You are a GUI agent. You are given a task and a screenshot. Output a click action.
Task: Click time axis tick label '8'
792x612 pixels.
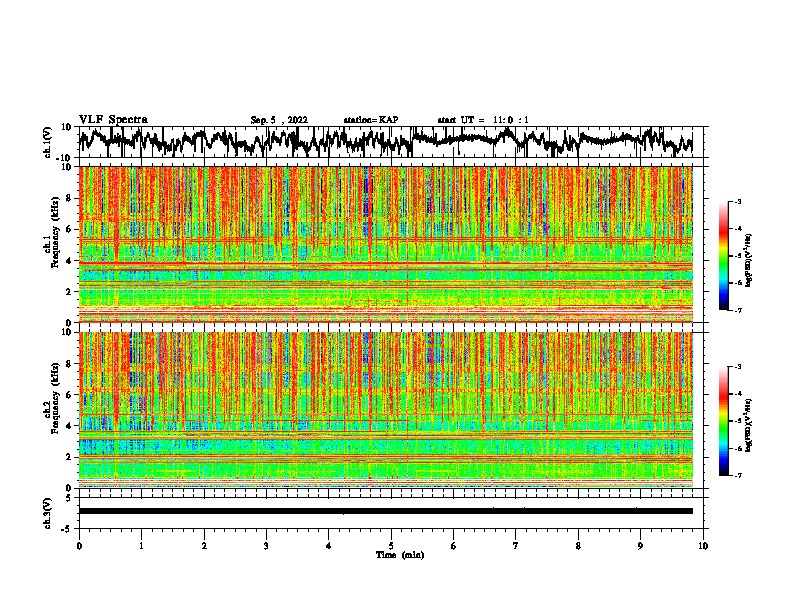tap(578, 546)
